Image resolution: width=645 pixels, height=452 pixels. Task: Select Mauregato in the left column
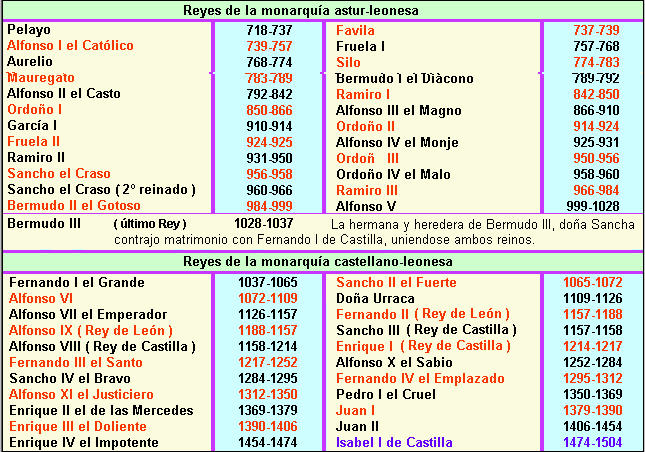click(x=44, y=78)
